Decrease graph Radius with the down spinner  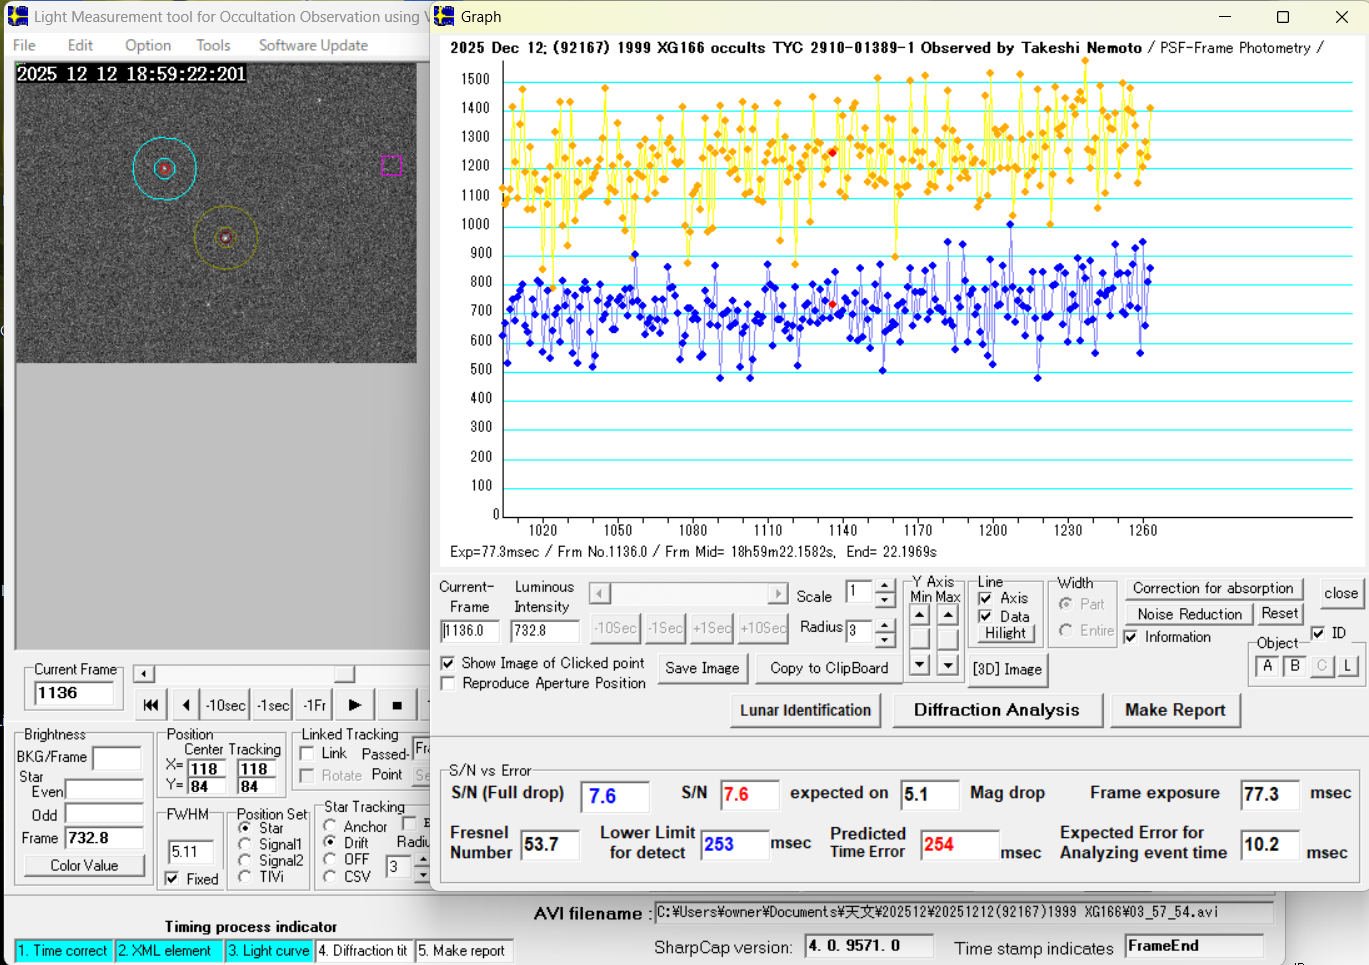click(885, 638)
